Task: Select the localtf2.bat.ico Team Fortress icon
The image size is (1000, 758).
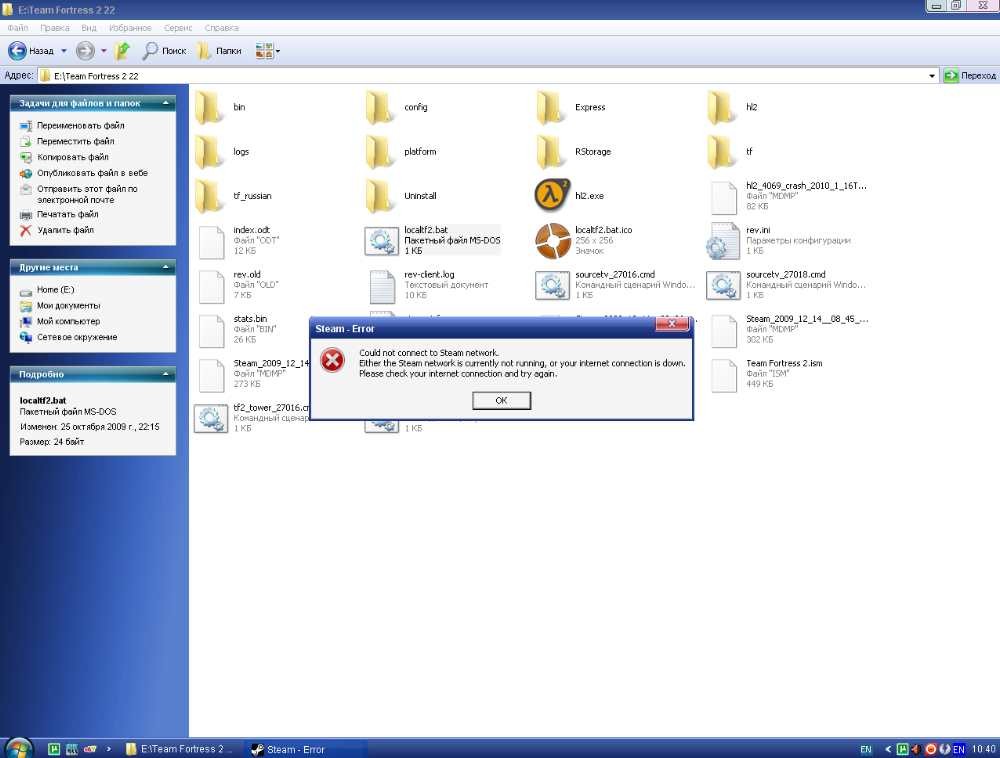Action: click(x=552, y=240)
